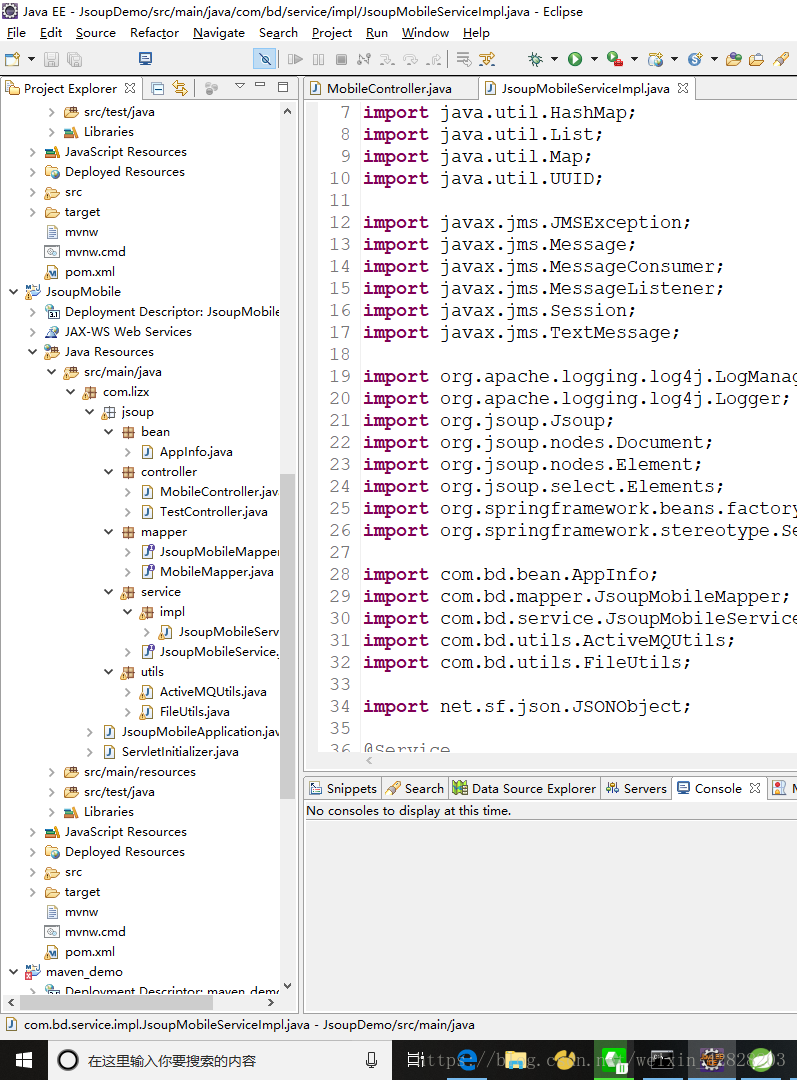Collapse the mapper package

109,532
